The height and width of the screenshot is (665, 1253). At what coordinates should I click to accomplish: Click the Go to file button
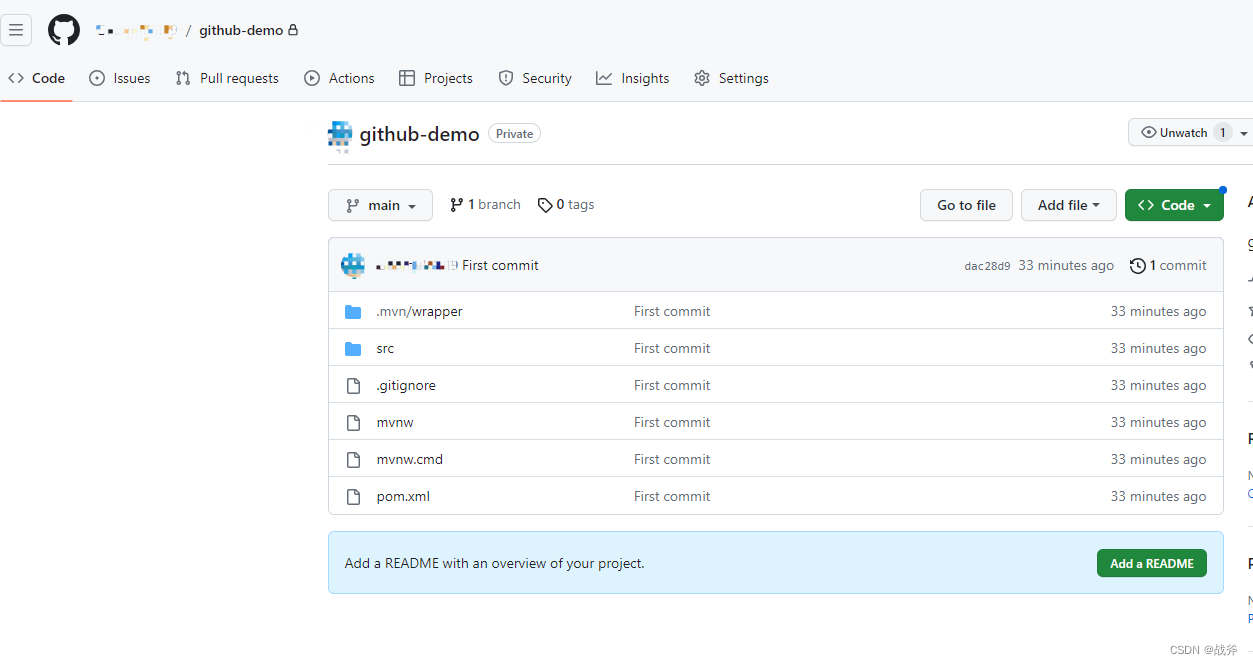pyautogui.click(x=966, y=205)
